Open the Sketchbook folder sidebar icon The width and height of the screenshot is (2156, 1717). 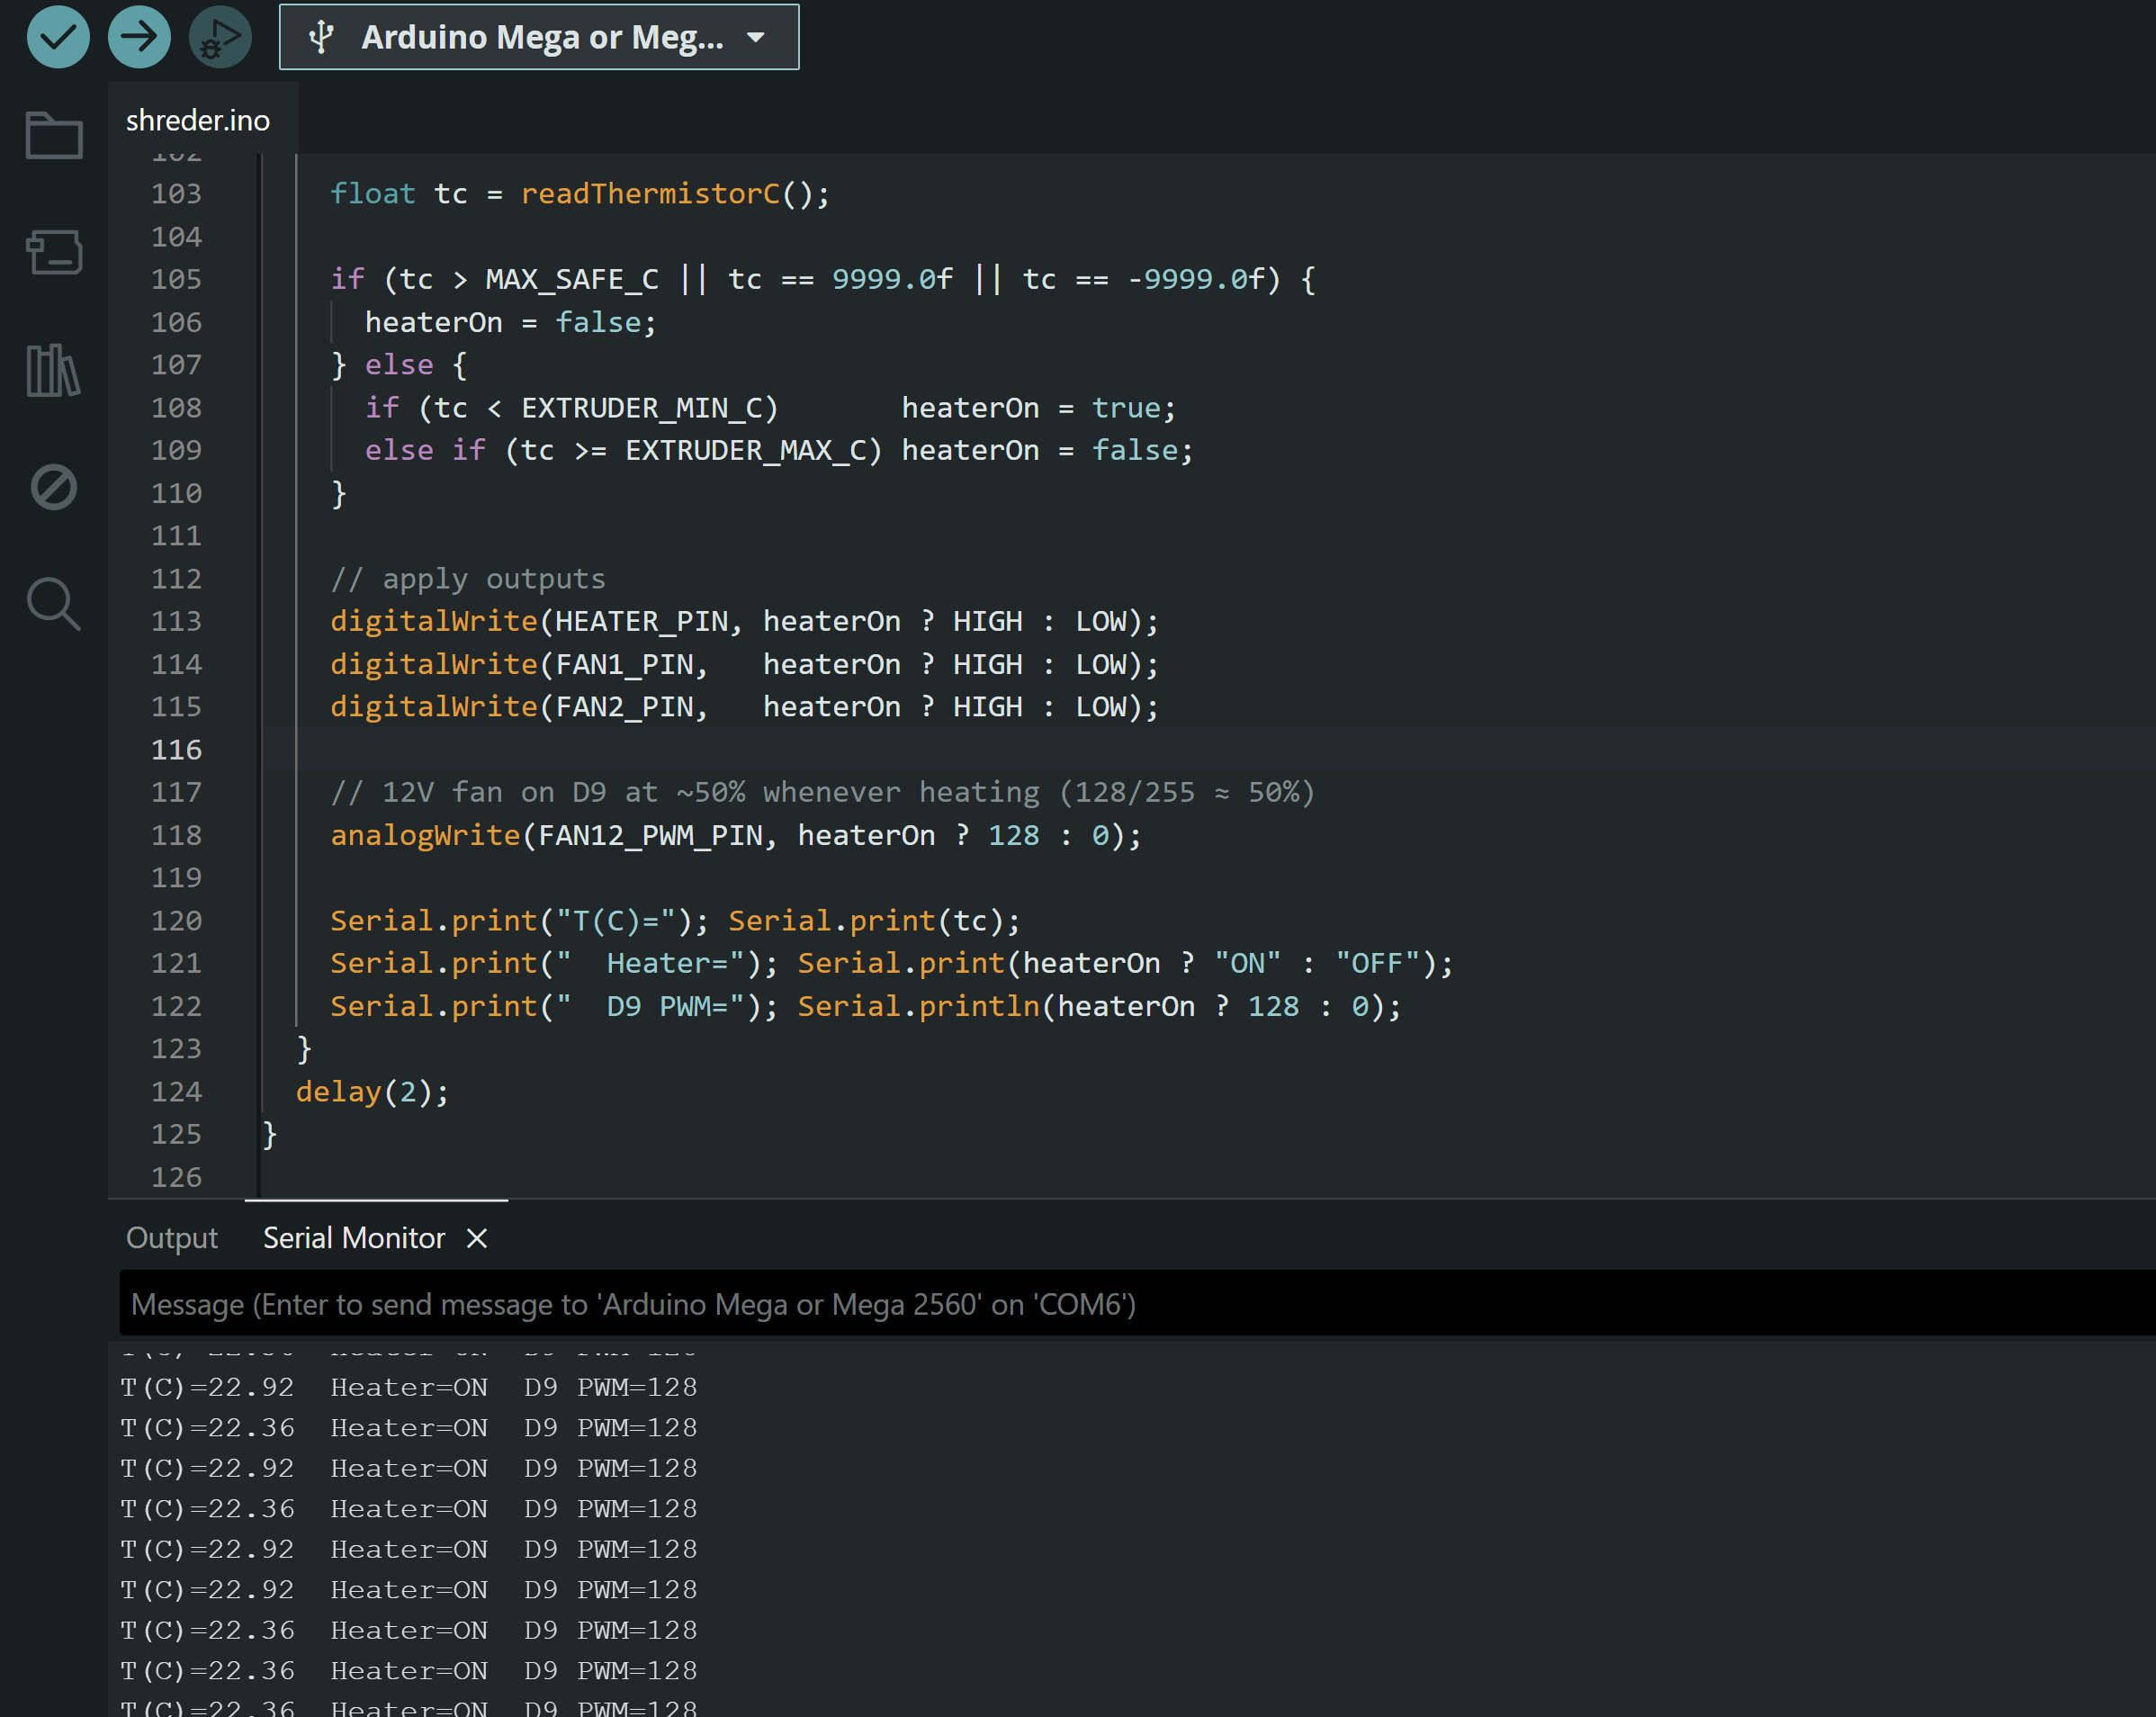click(53, 135)
